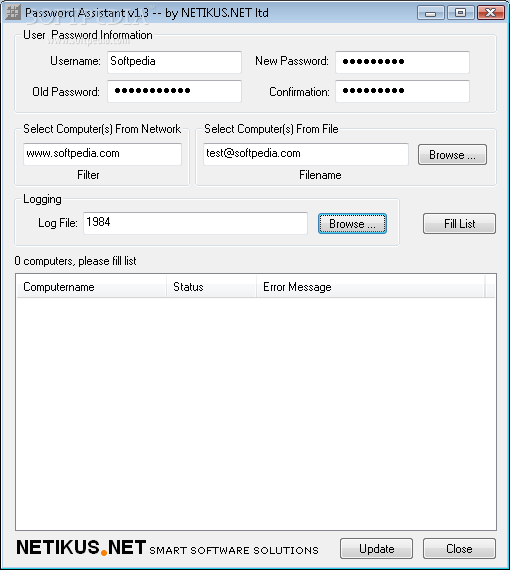Viewport: 510px width, 570px height.
Task: Click the '0 computers, please fill list' text
Action: (x=75, y=261)
